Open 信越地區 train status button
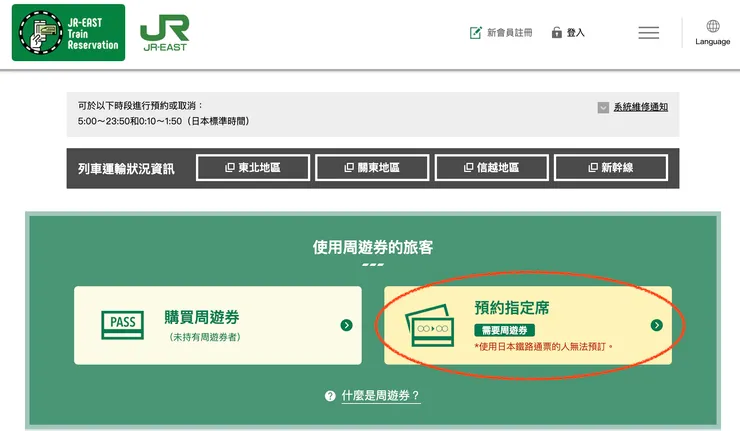 click(492, 168)
